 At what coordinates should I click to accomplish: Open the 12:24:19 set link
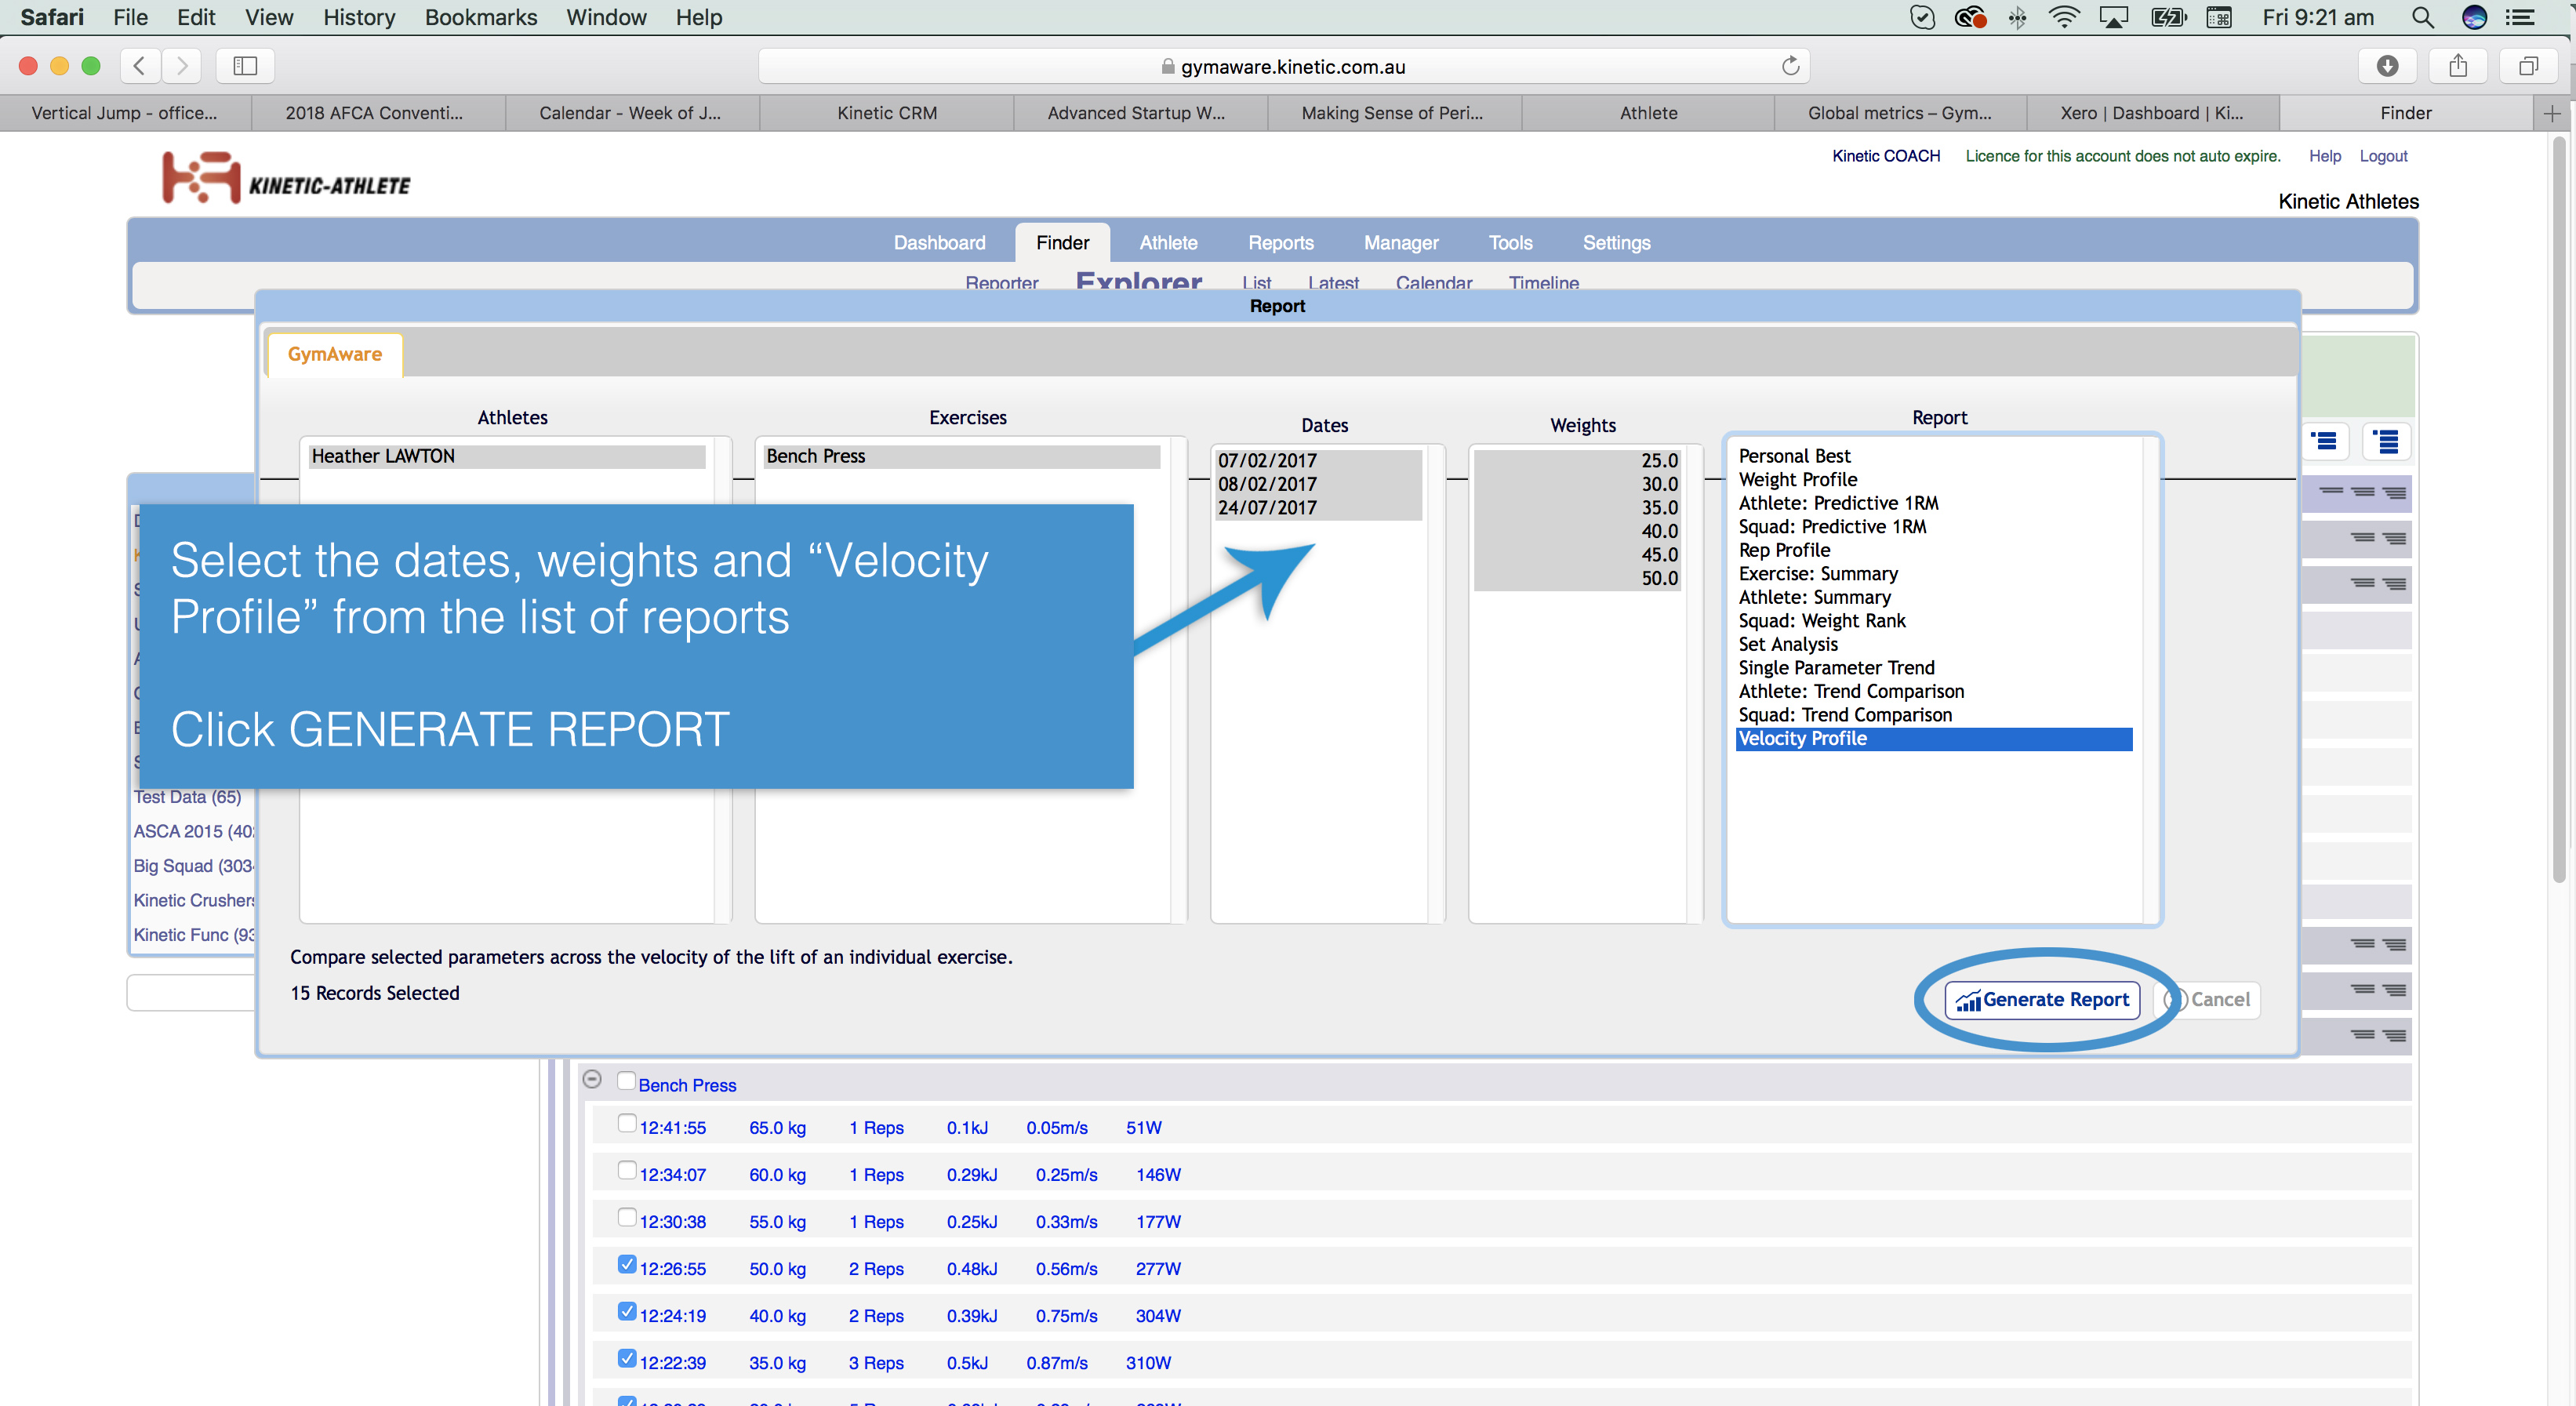pyautogui.click(x=672, y=1316)
